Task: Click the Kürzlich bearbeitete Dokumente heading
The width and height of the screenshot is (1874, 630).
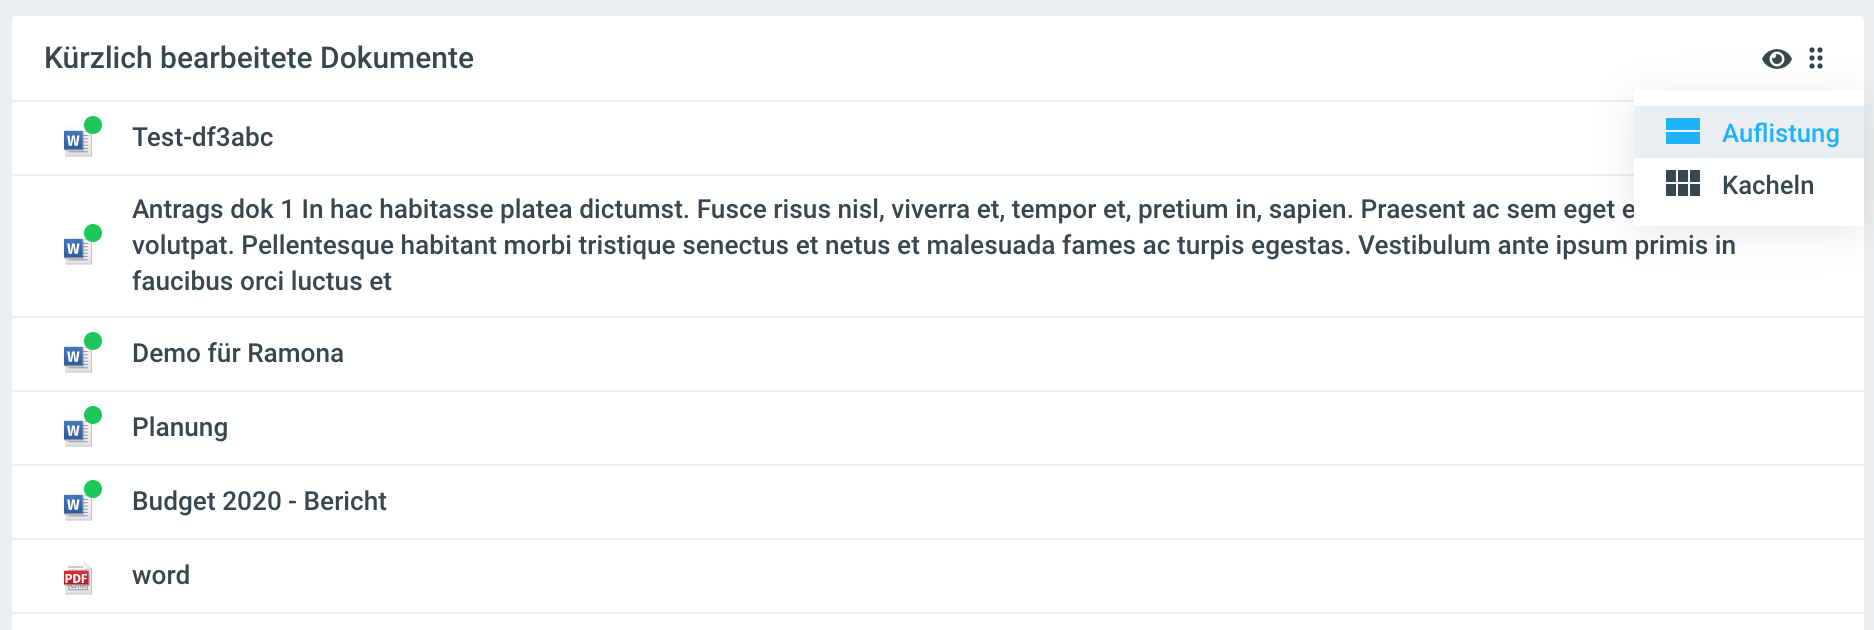Action: (x=259, y=58)
